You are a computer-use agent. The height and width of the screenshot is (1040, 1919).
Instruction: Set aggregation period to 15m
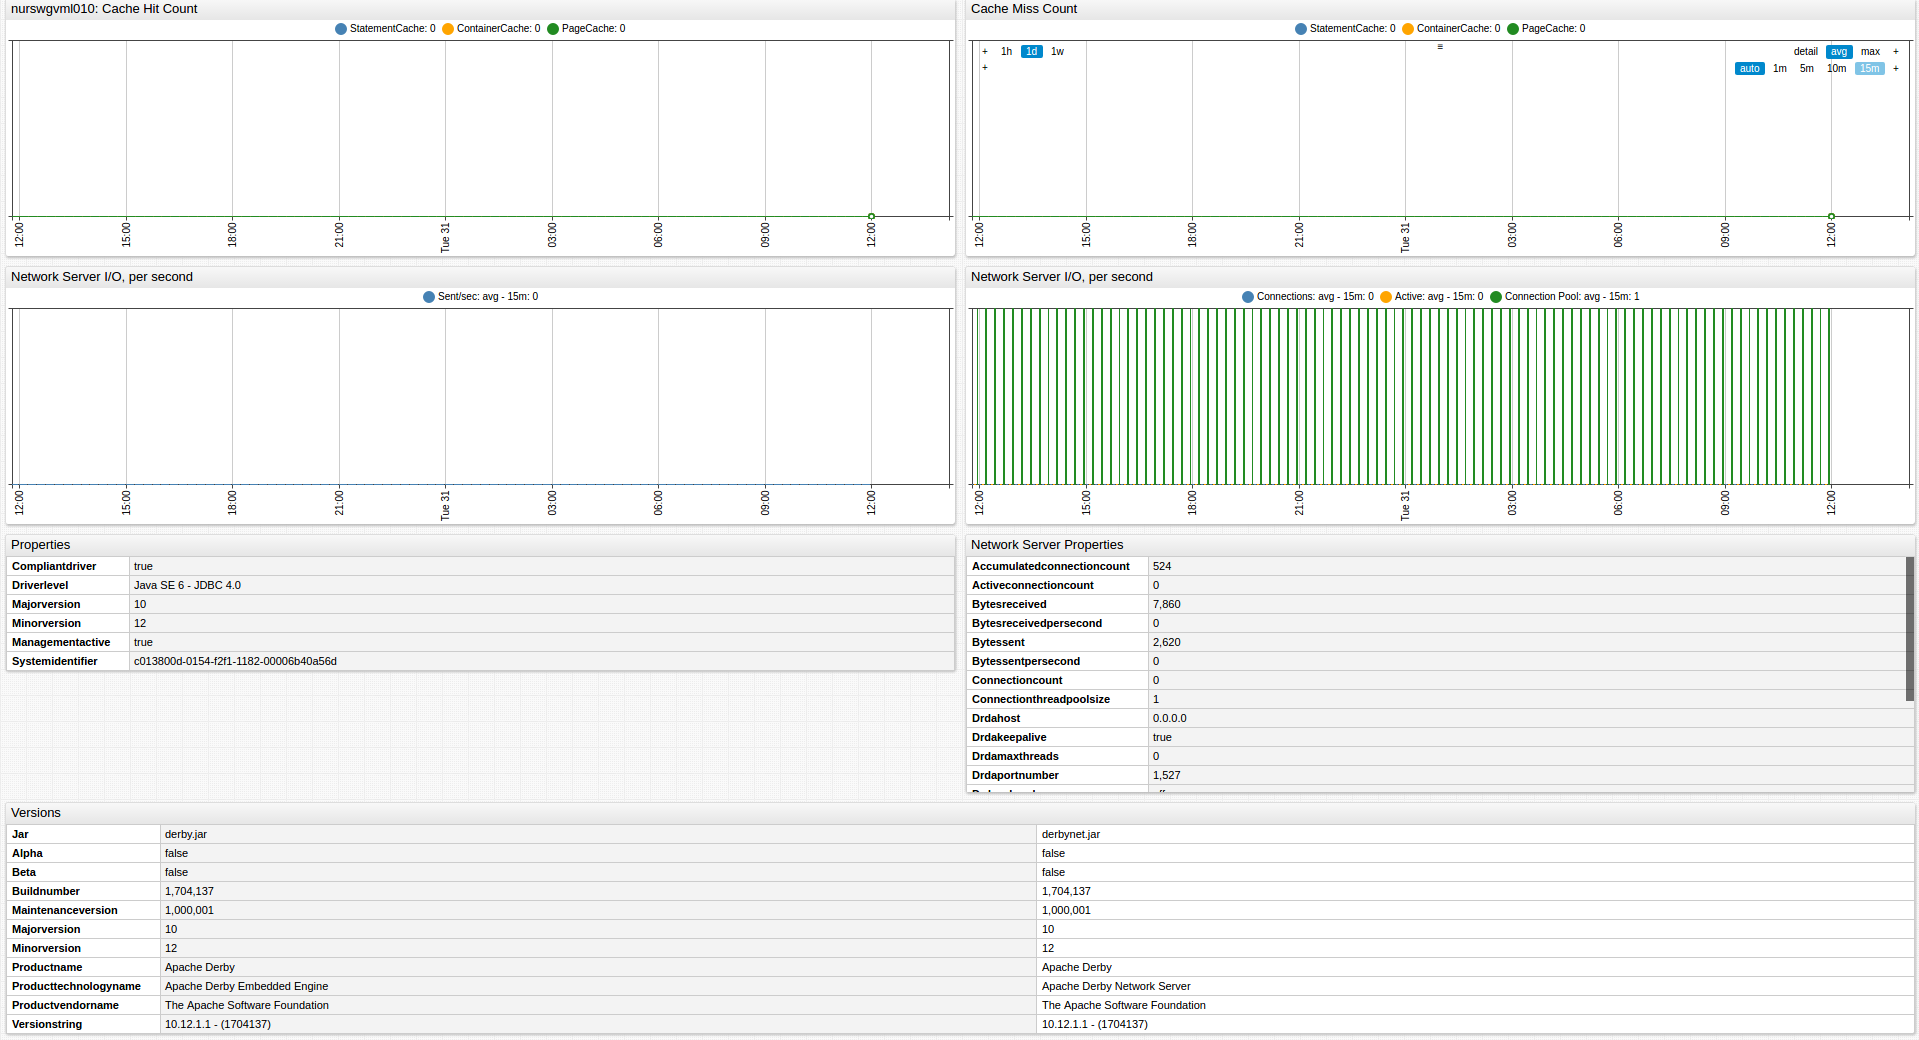(1870, 69)
